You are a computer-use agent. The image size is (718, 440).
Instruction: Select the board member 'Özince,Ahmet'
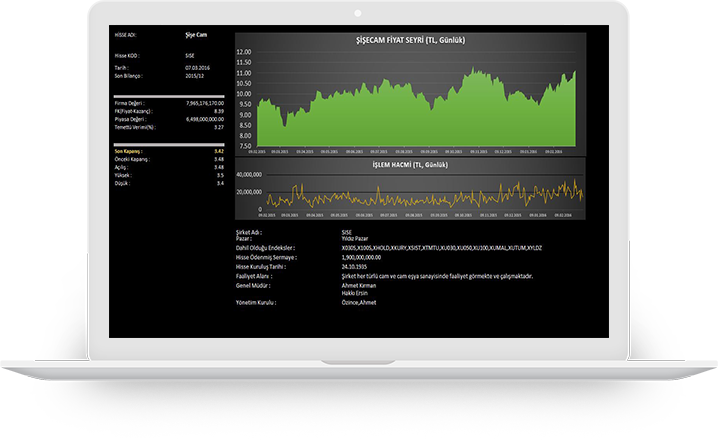(x=359, y=303)
